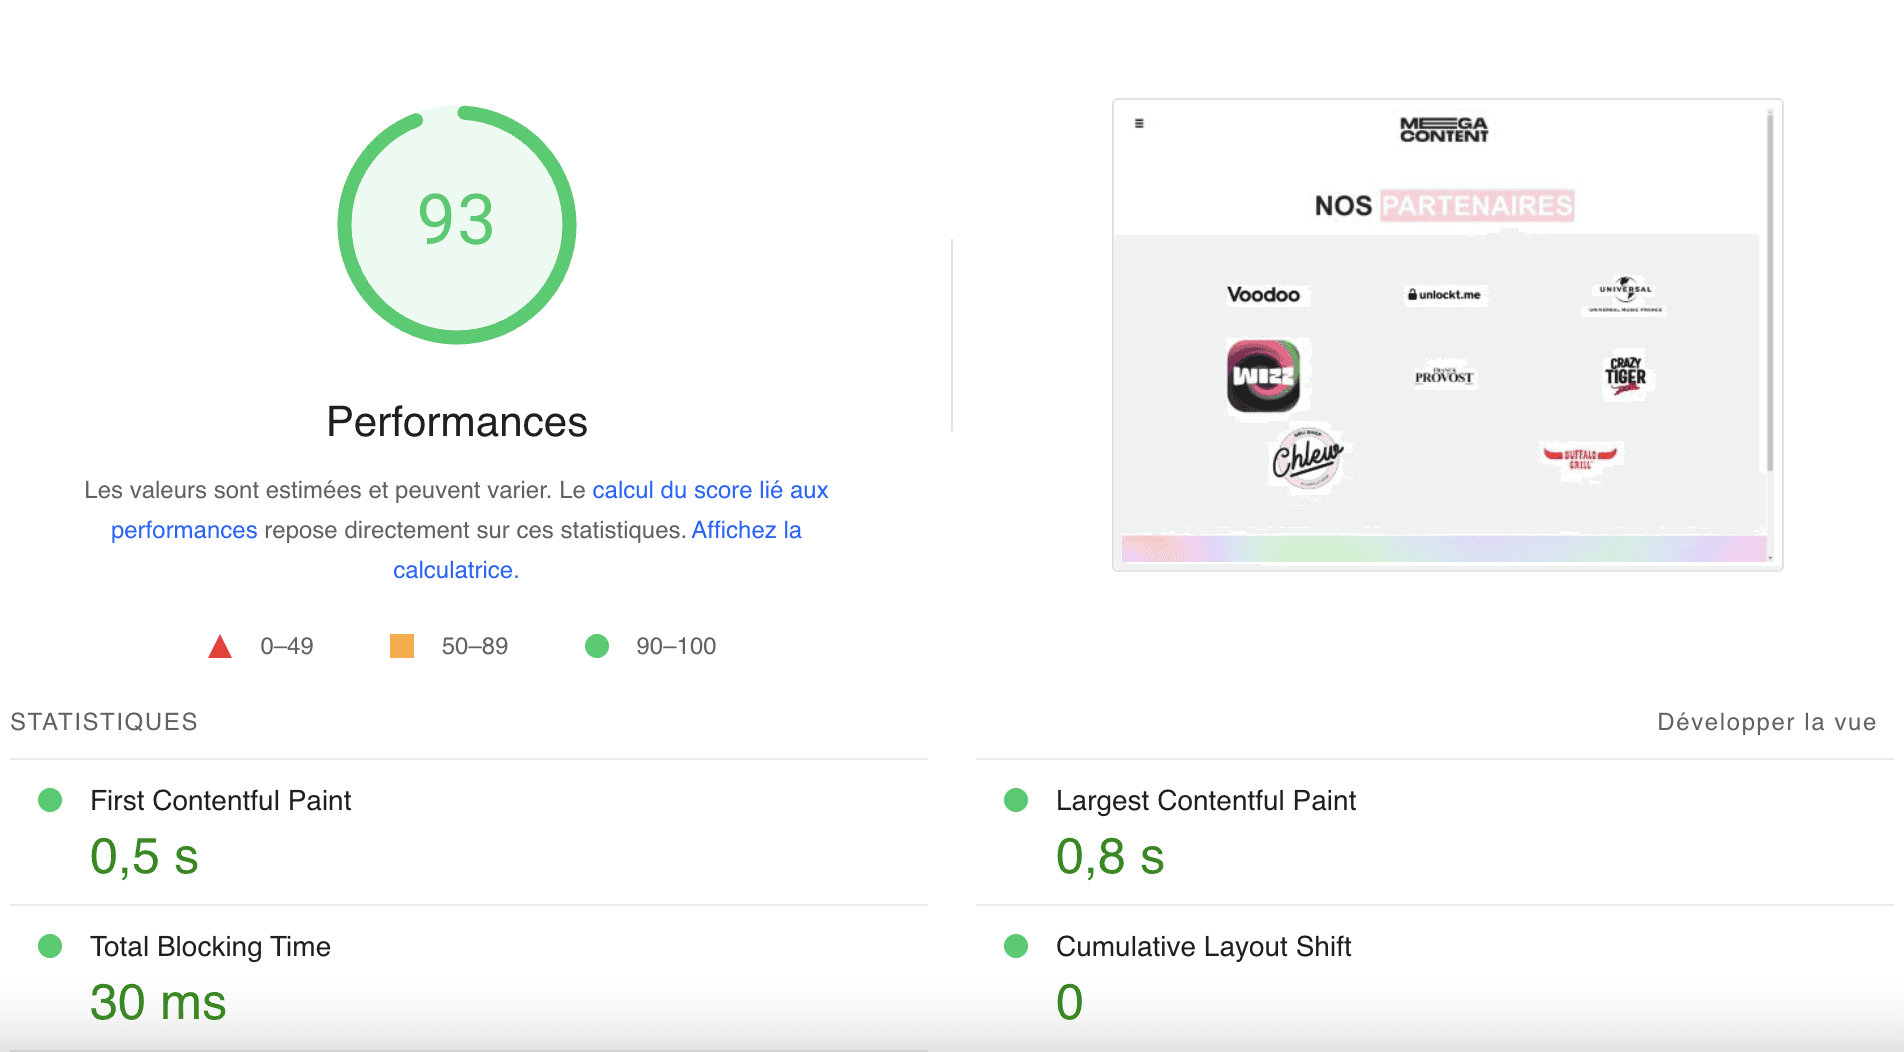Click the '0,5 s' value
Viewport: 1904px width, 1052px height.
point(144,857)
